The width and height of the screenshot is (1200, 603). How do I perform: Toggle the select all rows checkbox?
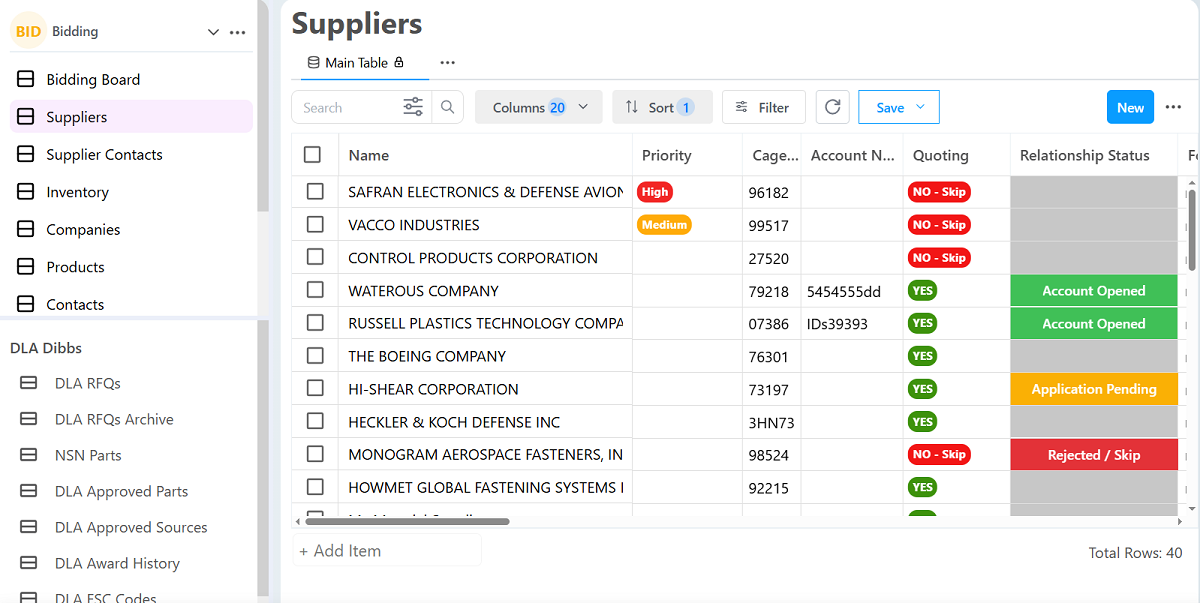point(312,154)
